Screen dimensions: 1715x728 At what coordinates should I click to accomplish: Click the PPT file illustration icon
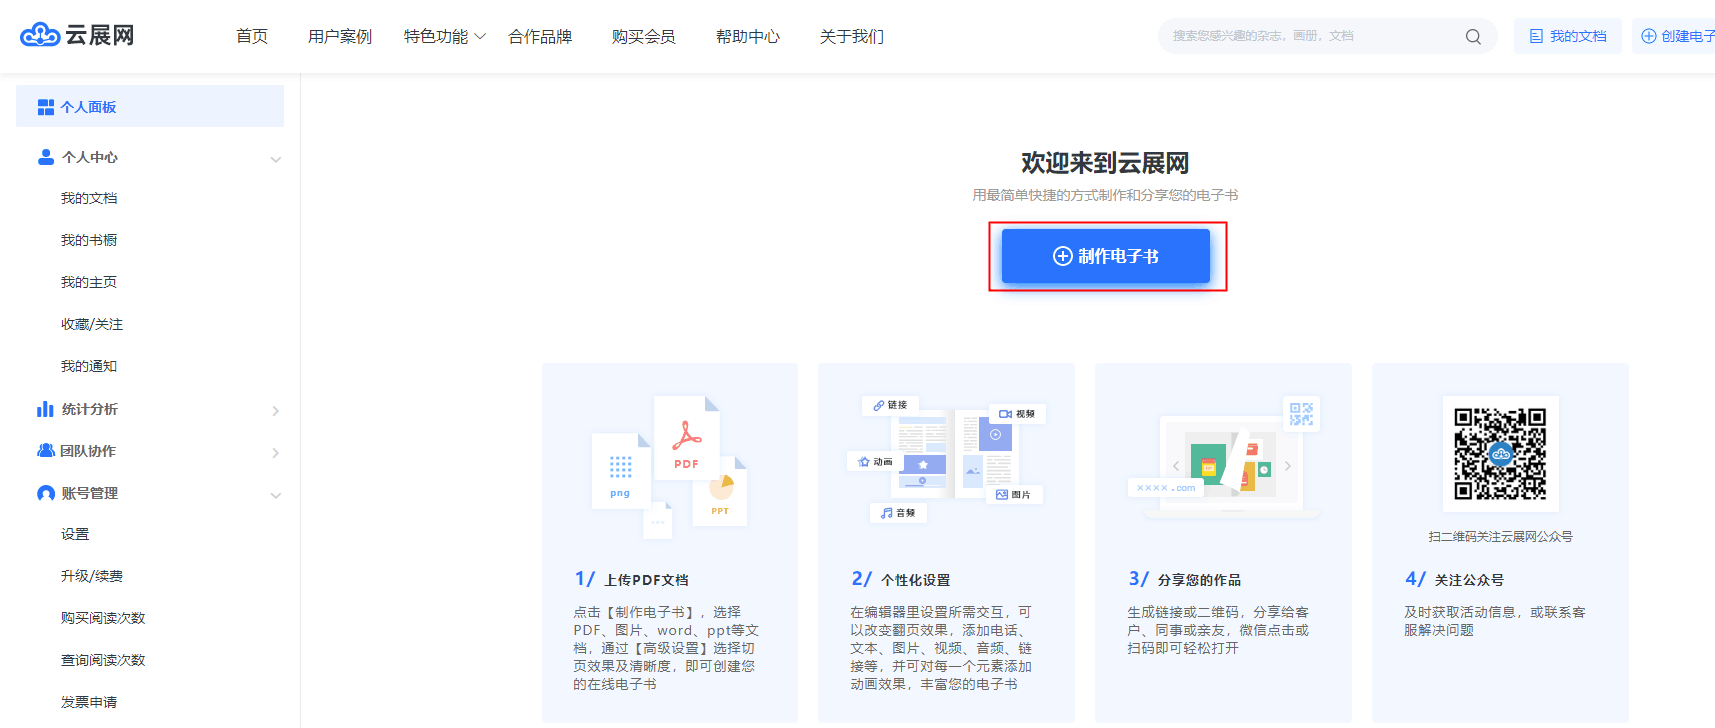coord(721,492)
